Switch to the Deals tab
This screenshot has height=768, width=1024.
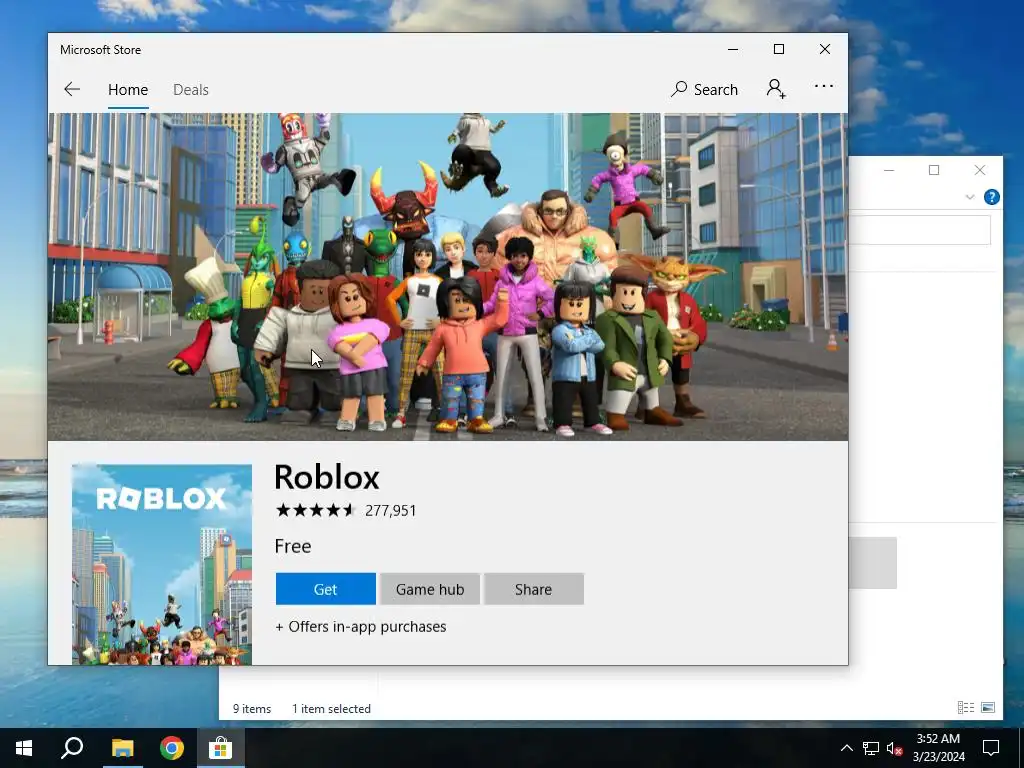[x=191, y=89]
